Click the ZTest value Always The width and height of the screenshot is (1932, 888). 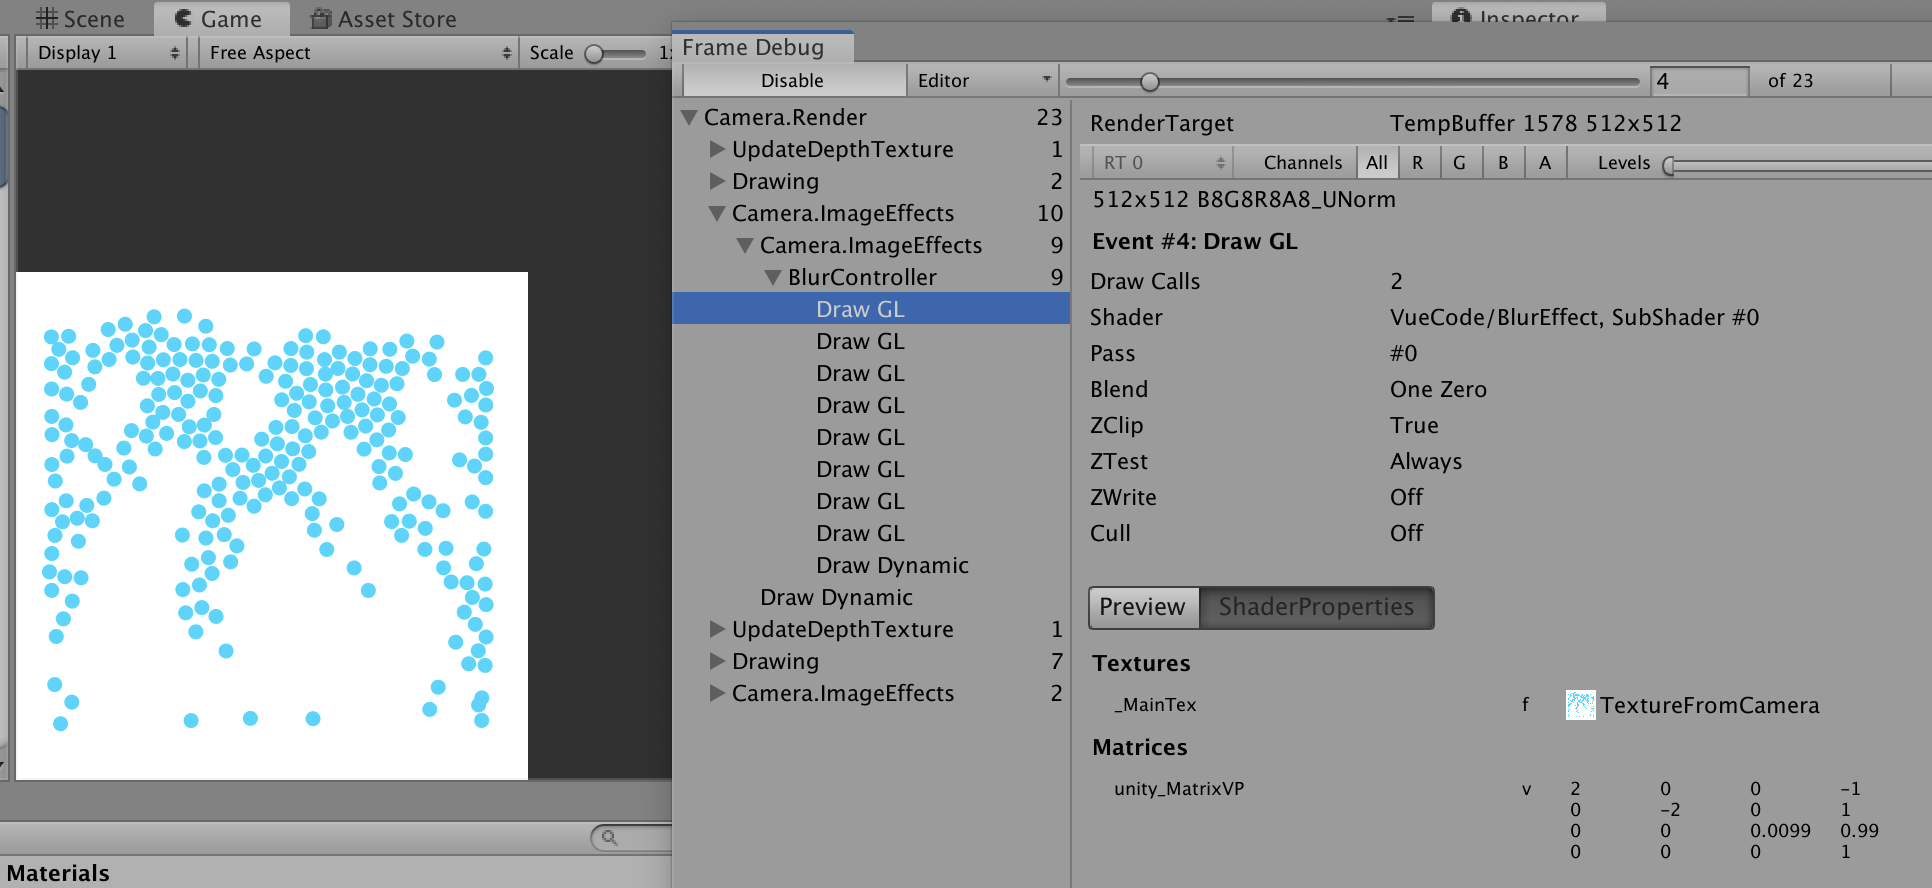(1426, 461)
